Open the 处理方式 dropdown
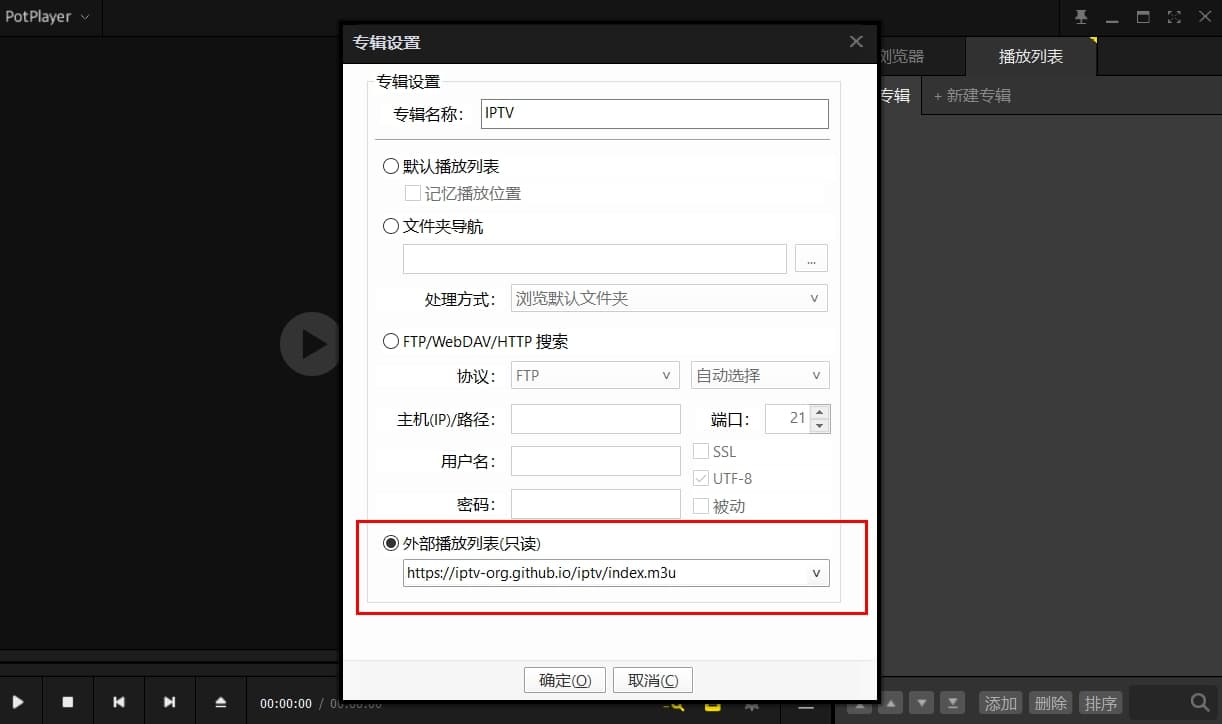Screen dimensions: 1222x724 (816, 298)
